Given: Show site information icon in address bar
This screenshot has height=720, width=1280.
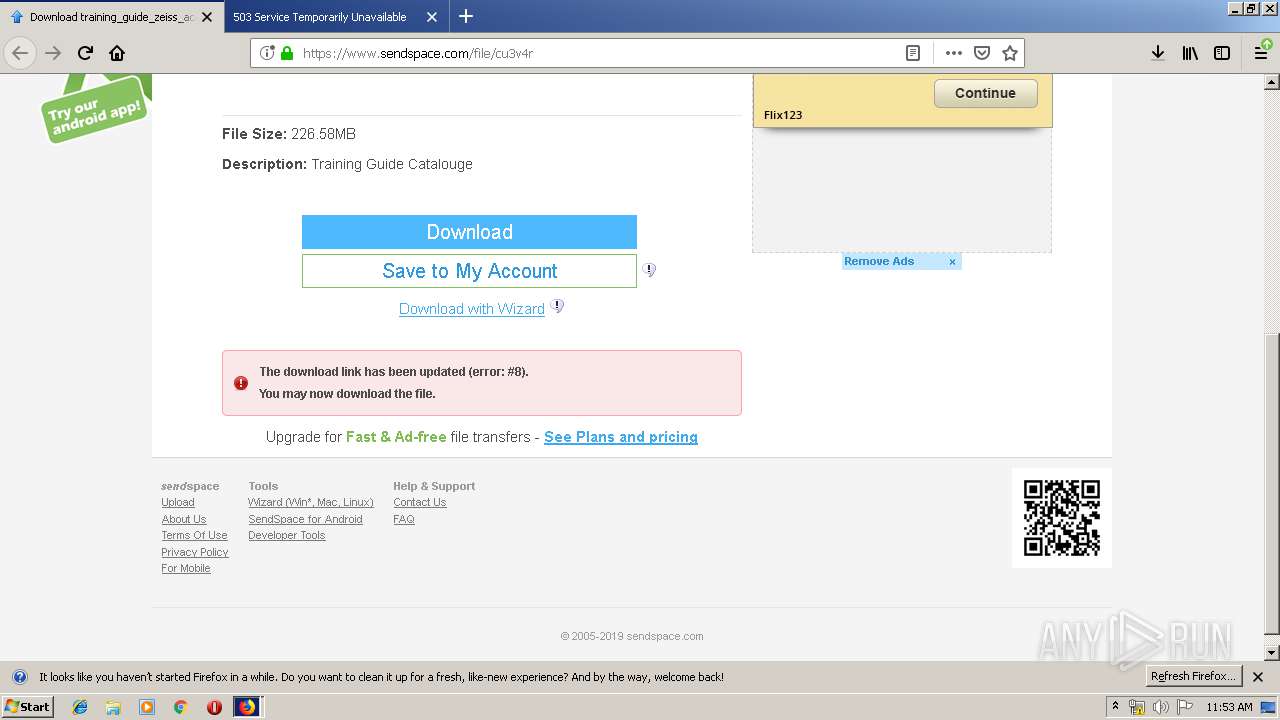Looking at the screenshot, I should (x=267, y=53).
